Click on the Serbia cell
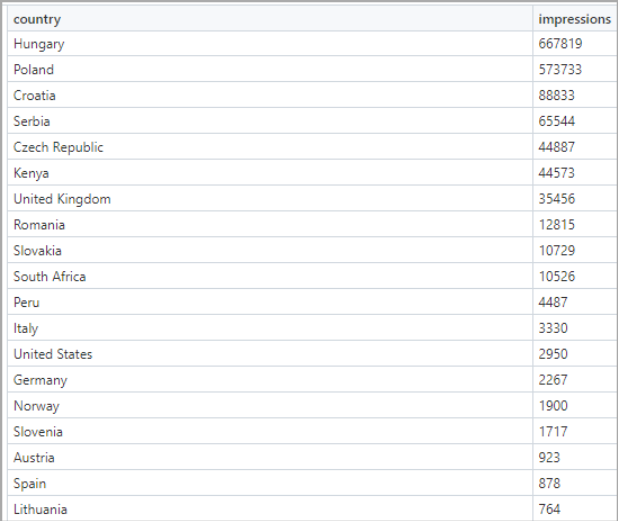The image size is (618, 521). [x=33, y=121]
